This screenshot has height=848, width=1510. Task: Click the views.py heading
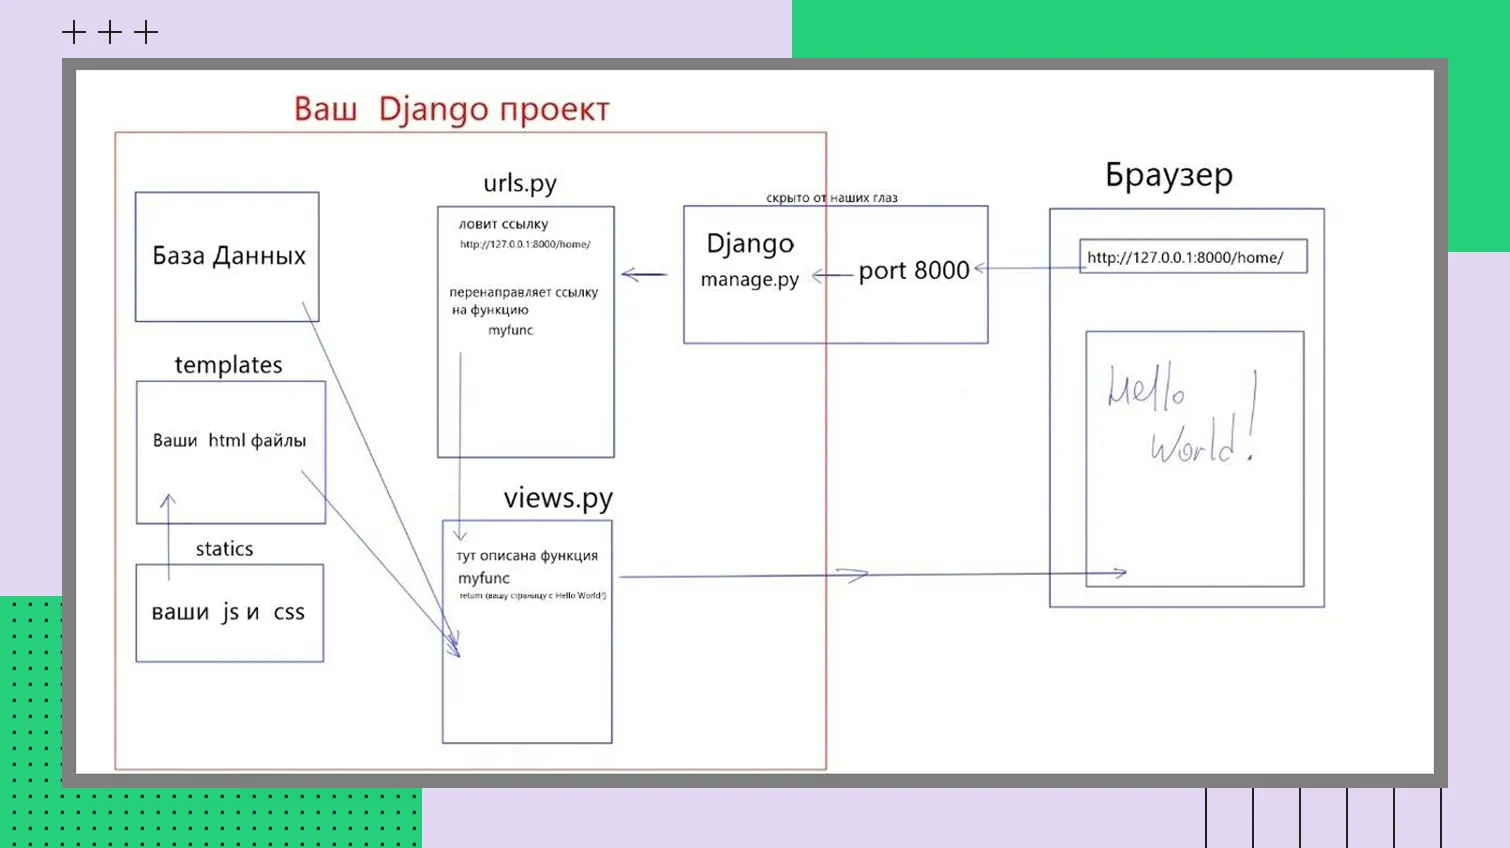tap(557, 498)
